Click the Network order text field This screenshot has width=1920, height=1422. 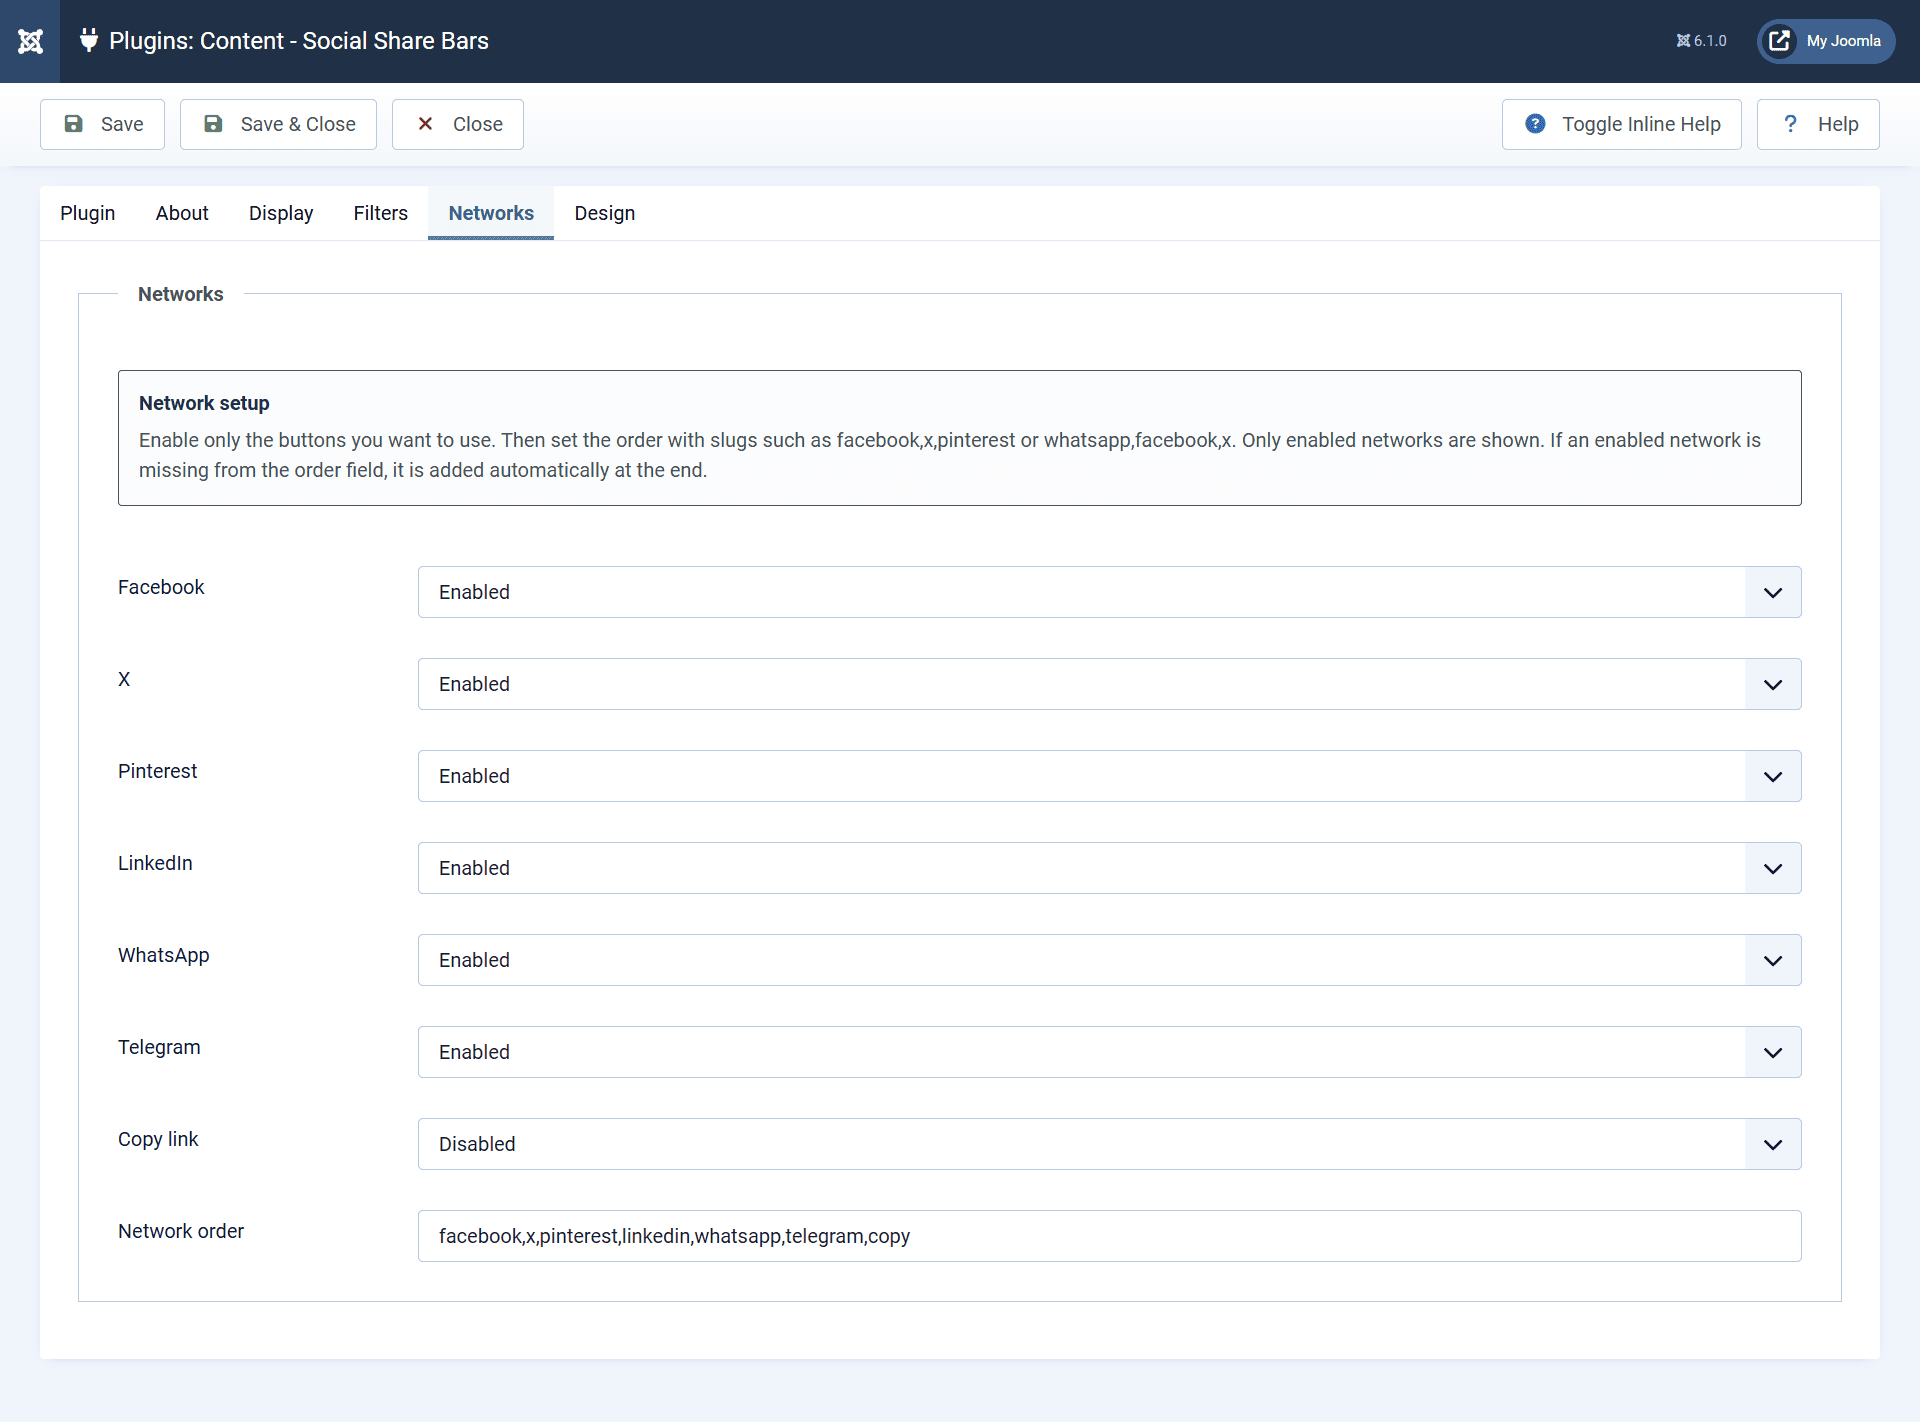coord(1108,1236)
